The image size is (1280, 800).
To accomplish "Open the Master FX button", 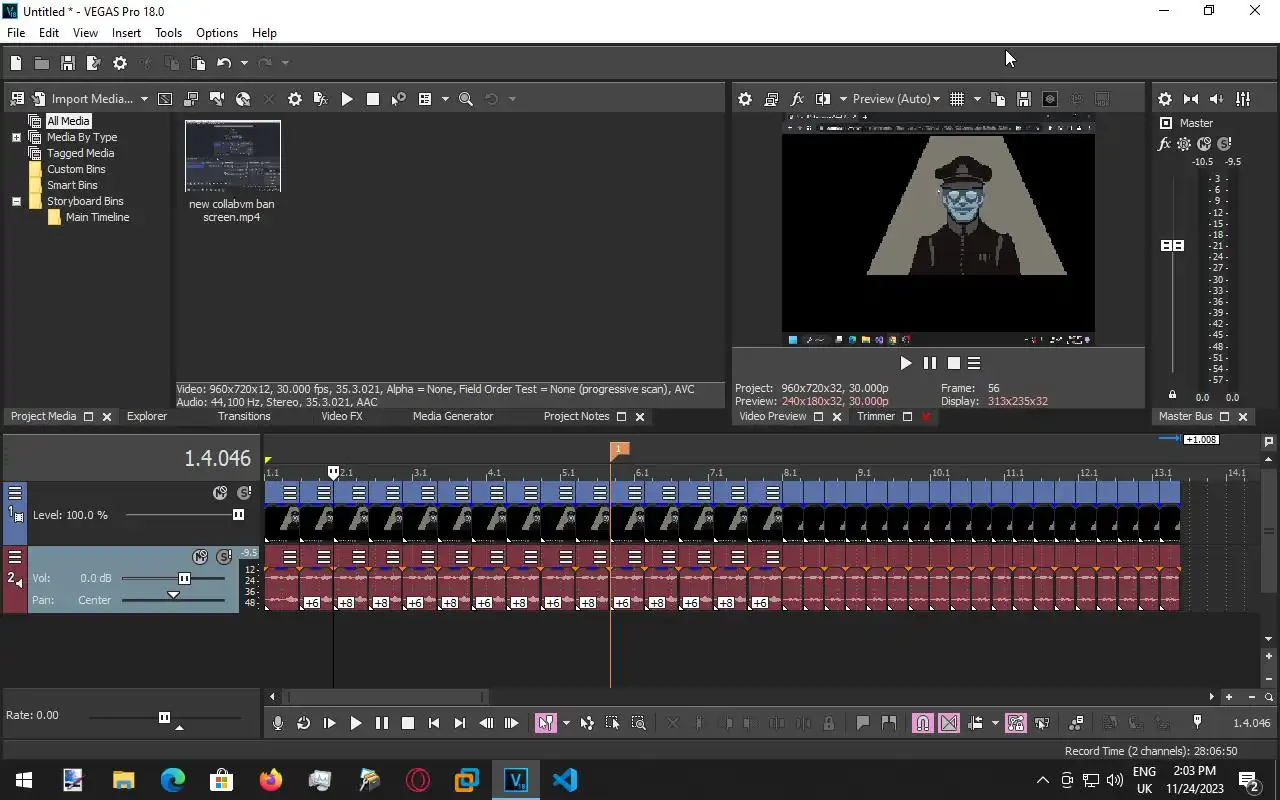I will [x=1164, y=144].
